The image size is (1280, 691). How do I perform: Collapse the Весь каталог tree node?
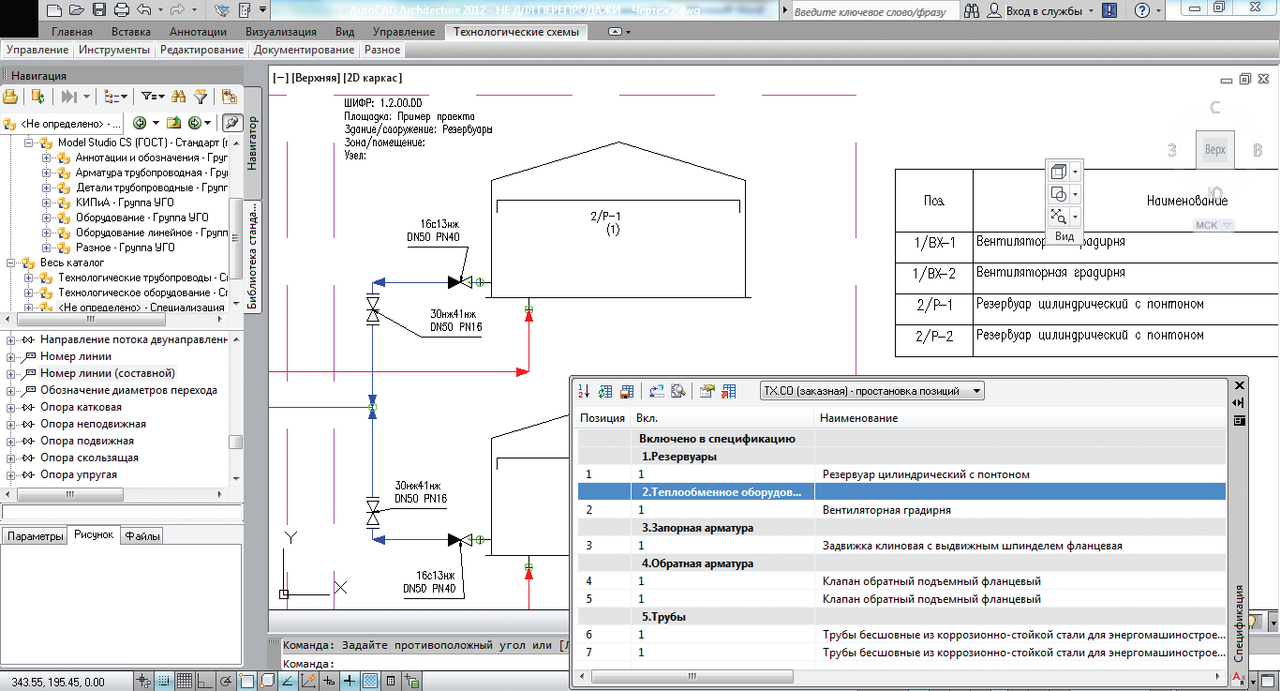(11, 262)
